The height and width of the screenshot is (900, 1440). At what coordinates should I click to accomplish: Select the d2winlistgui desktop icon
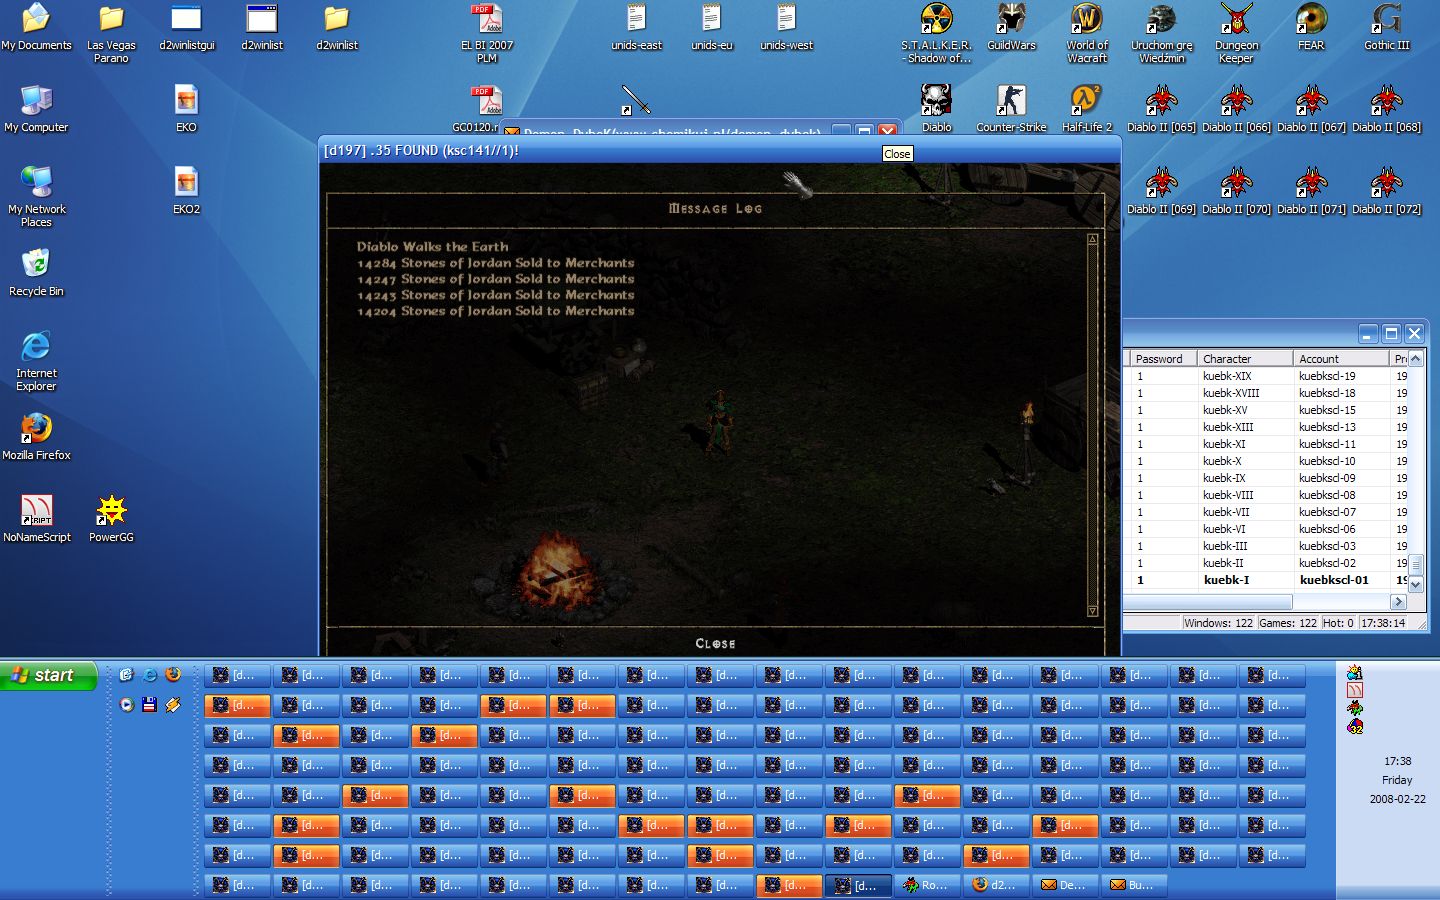186,27
